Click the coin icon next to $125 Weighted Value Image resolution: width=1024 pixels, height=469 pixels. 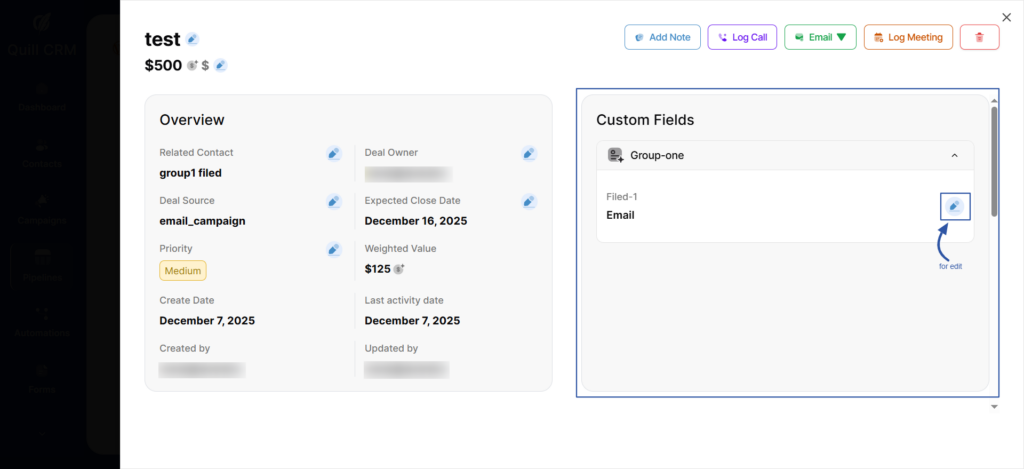(399, 269)
